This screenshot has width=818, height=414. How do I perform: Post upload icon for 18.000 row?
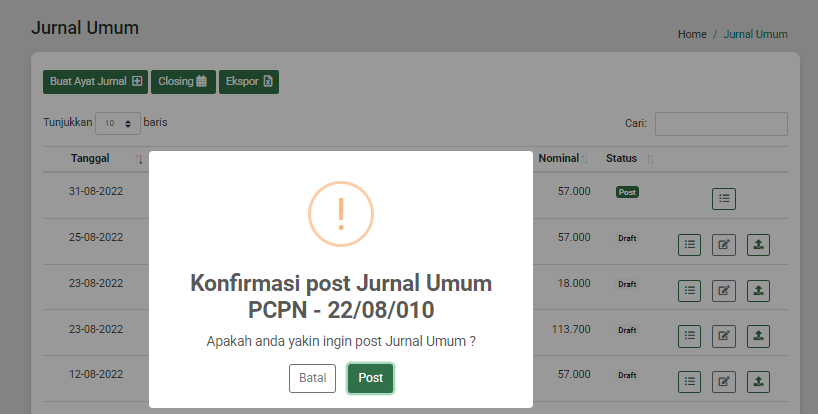759,291
